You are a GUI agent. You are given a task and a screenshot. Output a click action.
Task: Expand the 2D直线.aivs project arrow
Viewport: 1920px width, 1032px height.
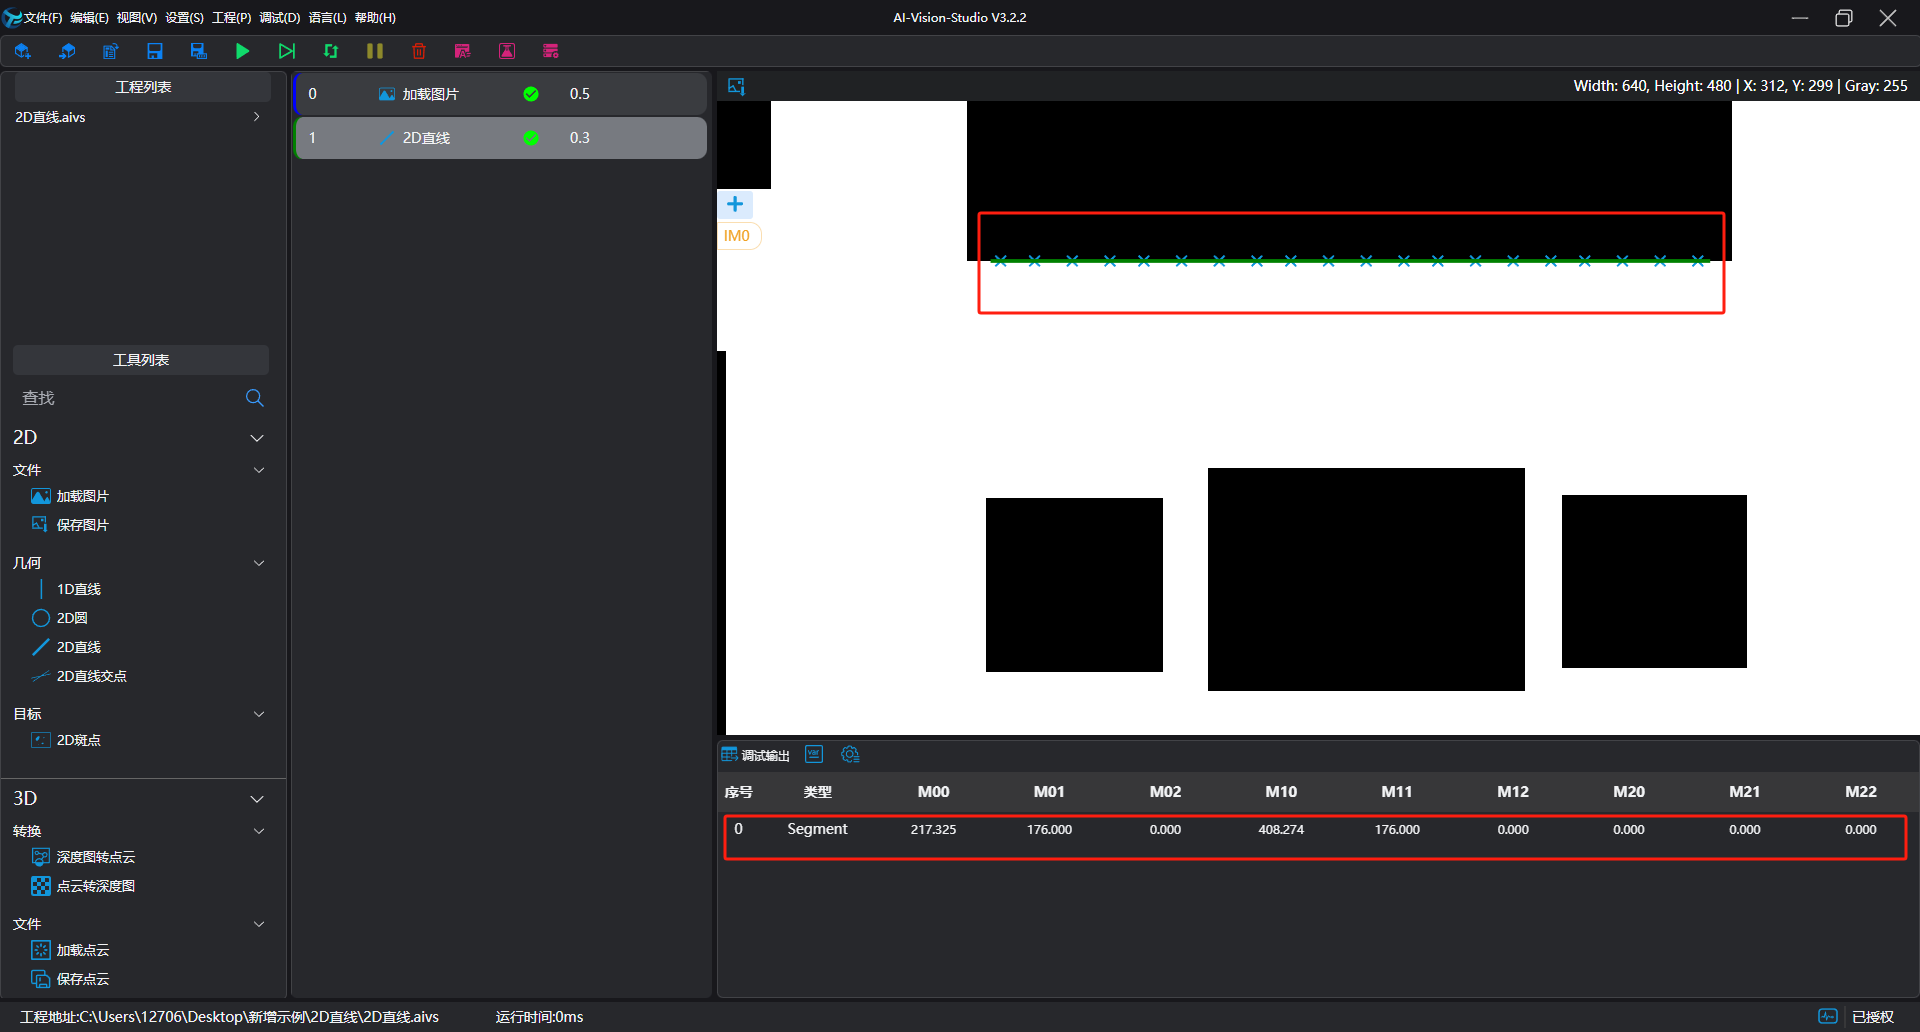pos(257,117)
